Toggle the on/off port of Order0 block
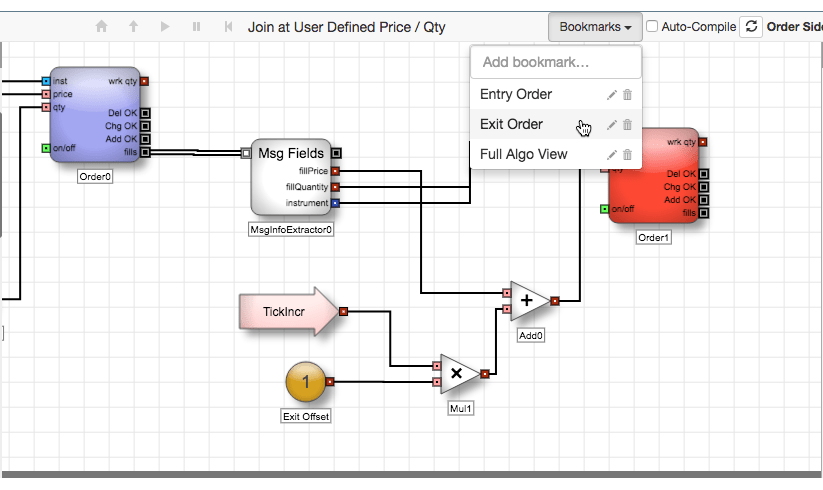The width and height of the screenshot is (823, 490). (x=46, y=148)
